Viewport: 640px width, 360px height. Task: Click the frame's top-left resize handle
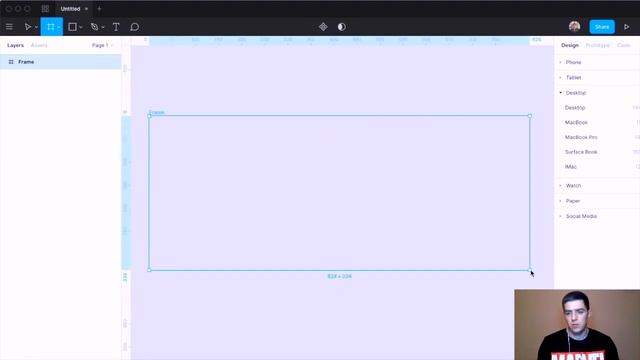(x=149, y=116)
